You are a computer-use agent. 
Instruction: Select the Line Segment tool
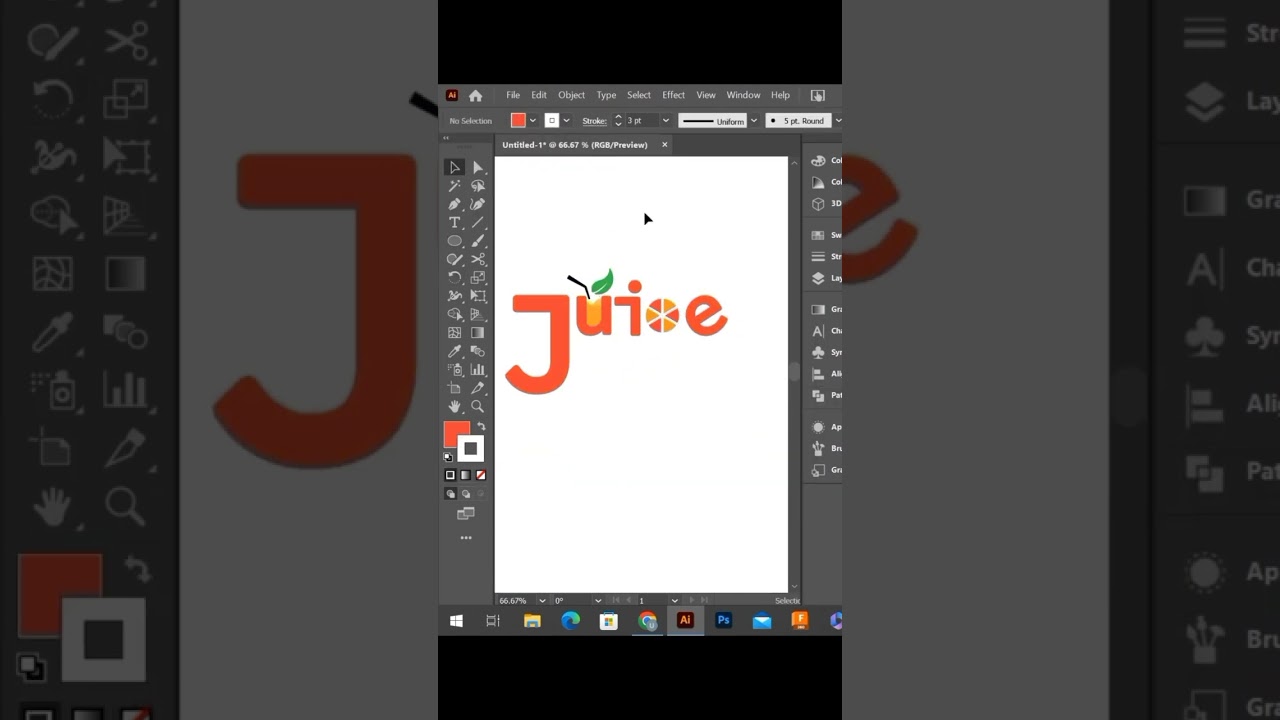pyautogui.click(x=477, y=222)
